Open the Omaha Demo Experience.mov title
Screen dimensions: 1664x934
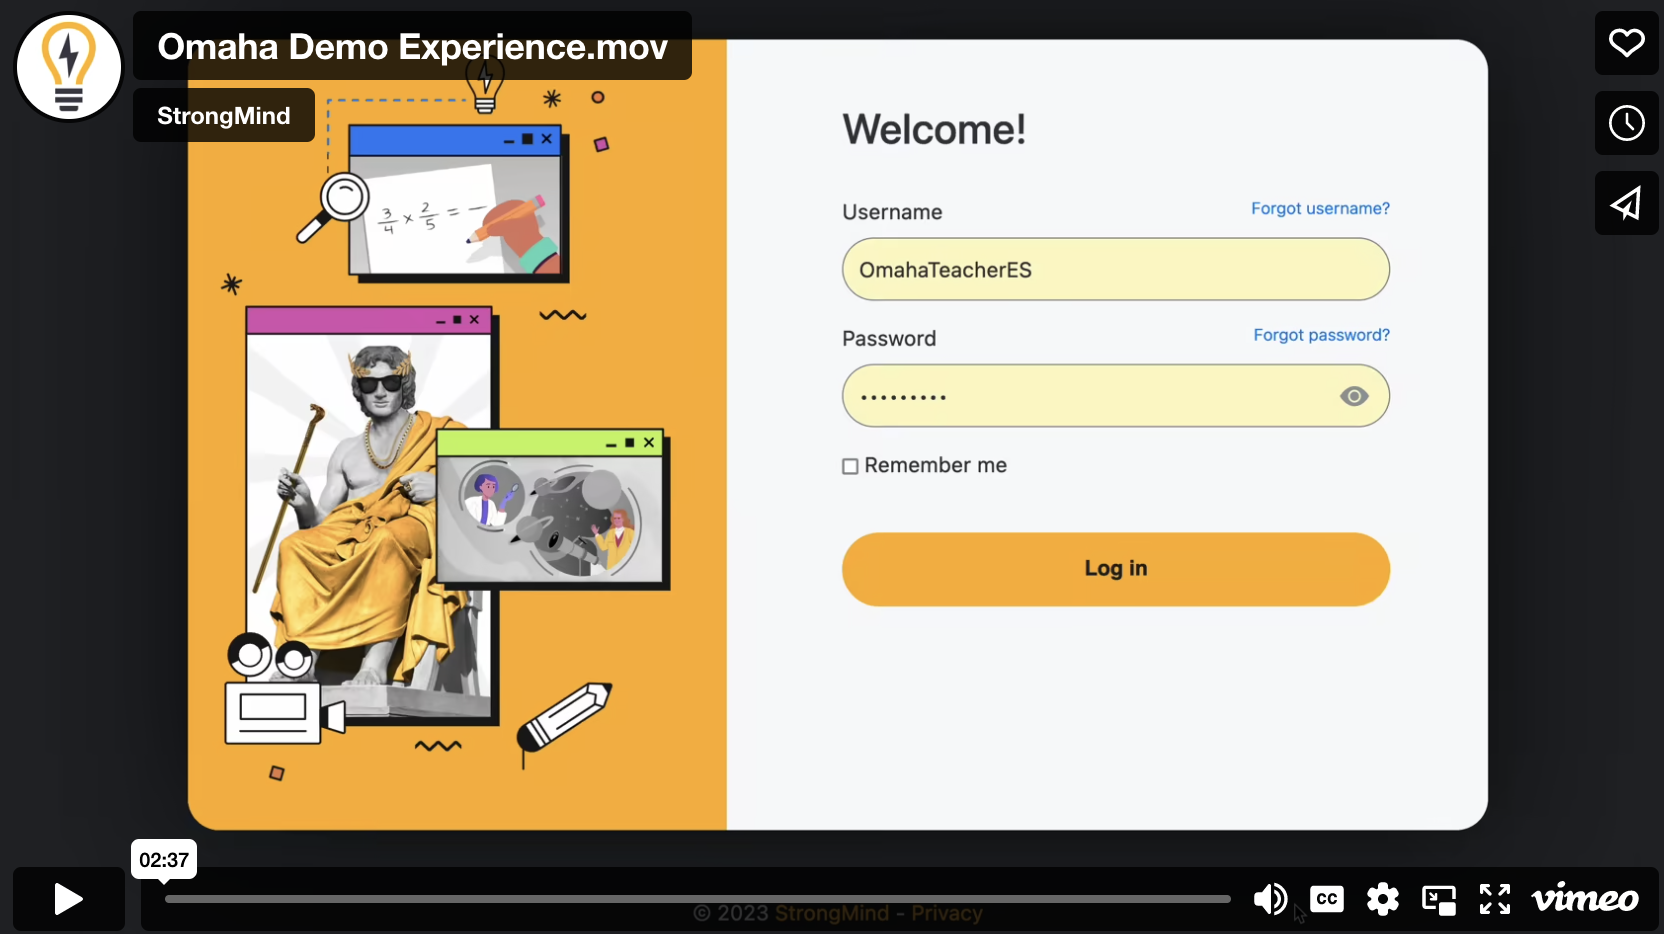pos(412,46)
